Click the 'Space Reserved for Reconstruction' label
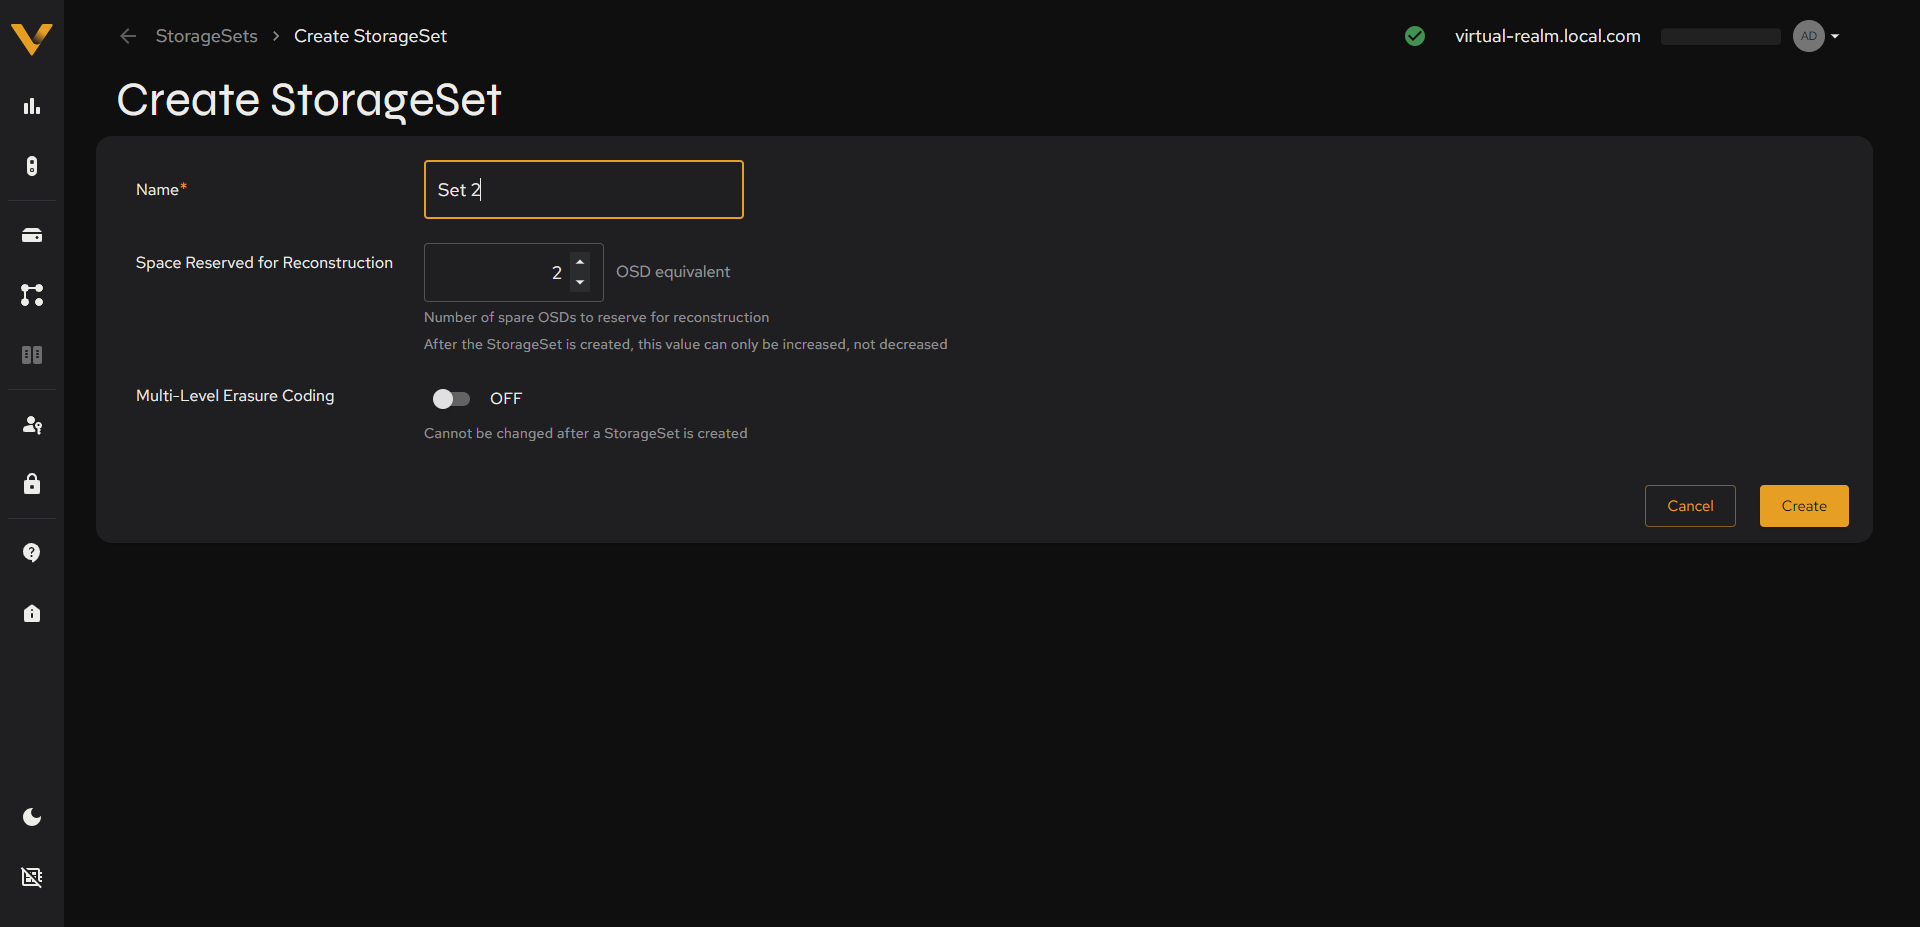The image size is (1920, 927). click(264, 263)
